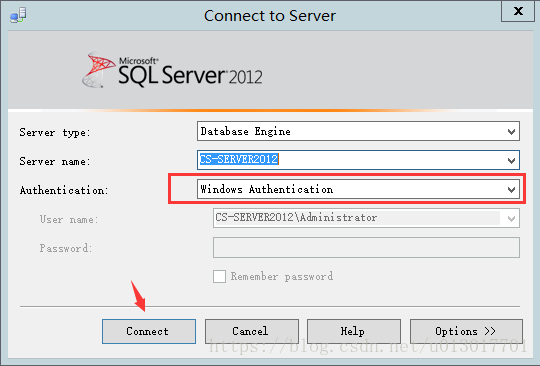Screen dimensions: 540x366
Task: Click the server icon in the title bar
Action: tap(18, 15)
